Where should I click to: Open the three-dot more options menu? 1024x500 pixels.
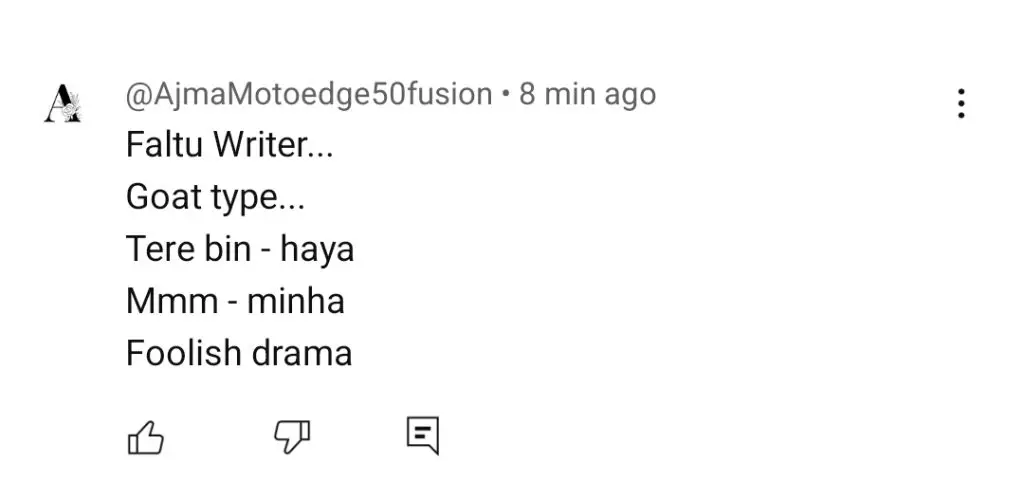961,104
